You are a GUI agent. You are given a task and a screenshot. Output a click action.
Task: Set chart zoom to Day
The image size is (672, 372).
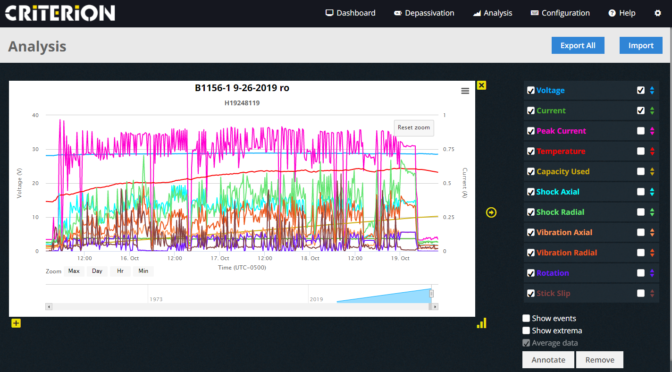point(97,271)
